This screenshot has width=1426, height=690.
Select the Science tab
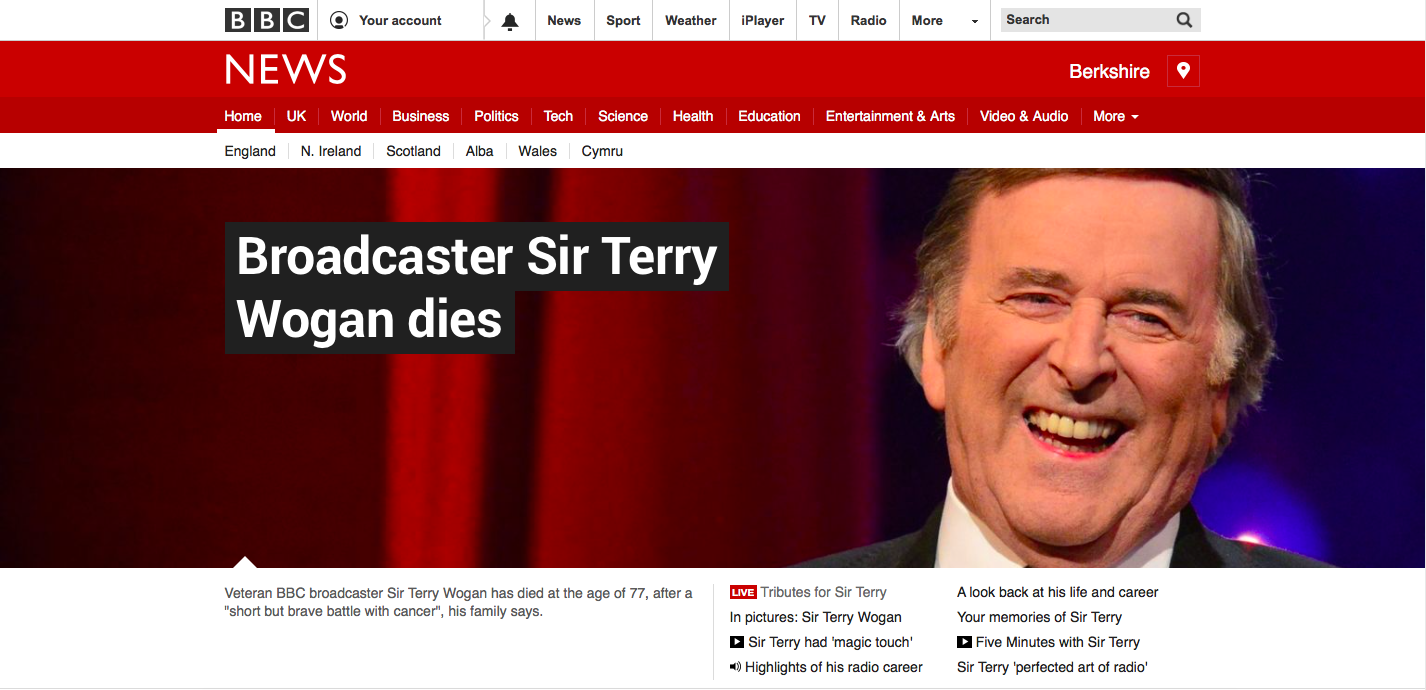(623, 116)
